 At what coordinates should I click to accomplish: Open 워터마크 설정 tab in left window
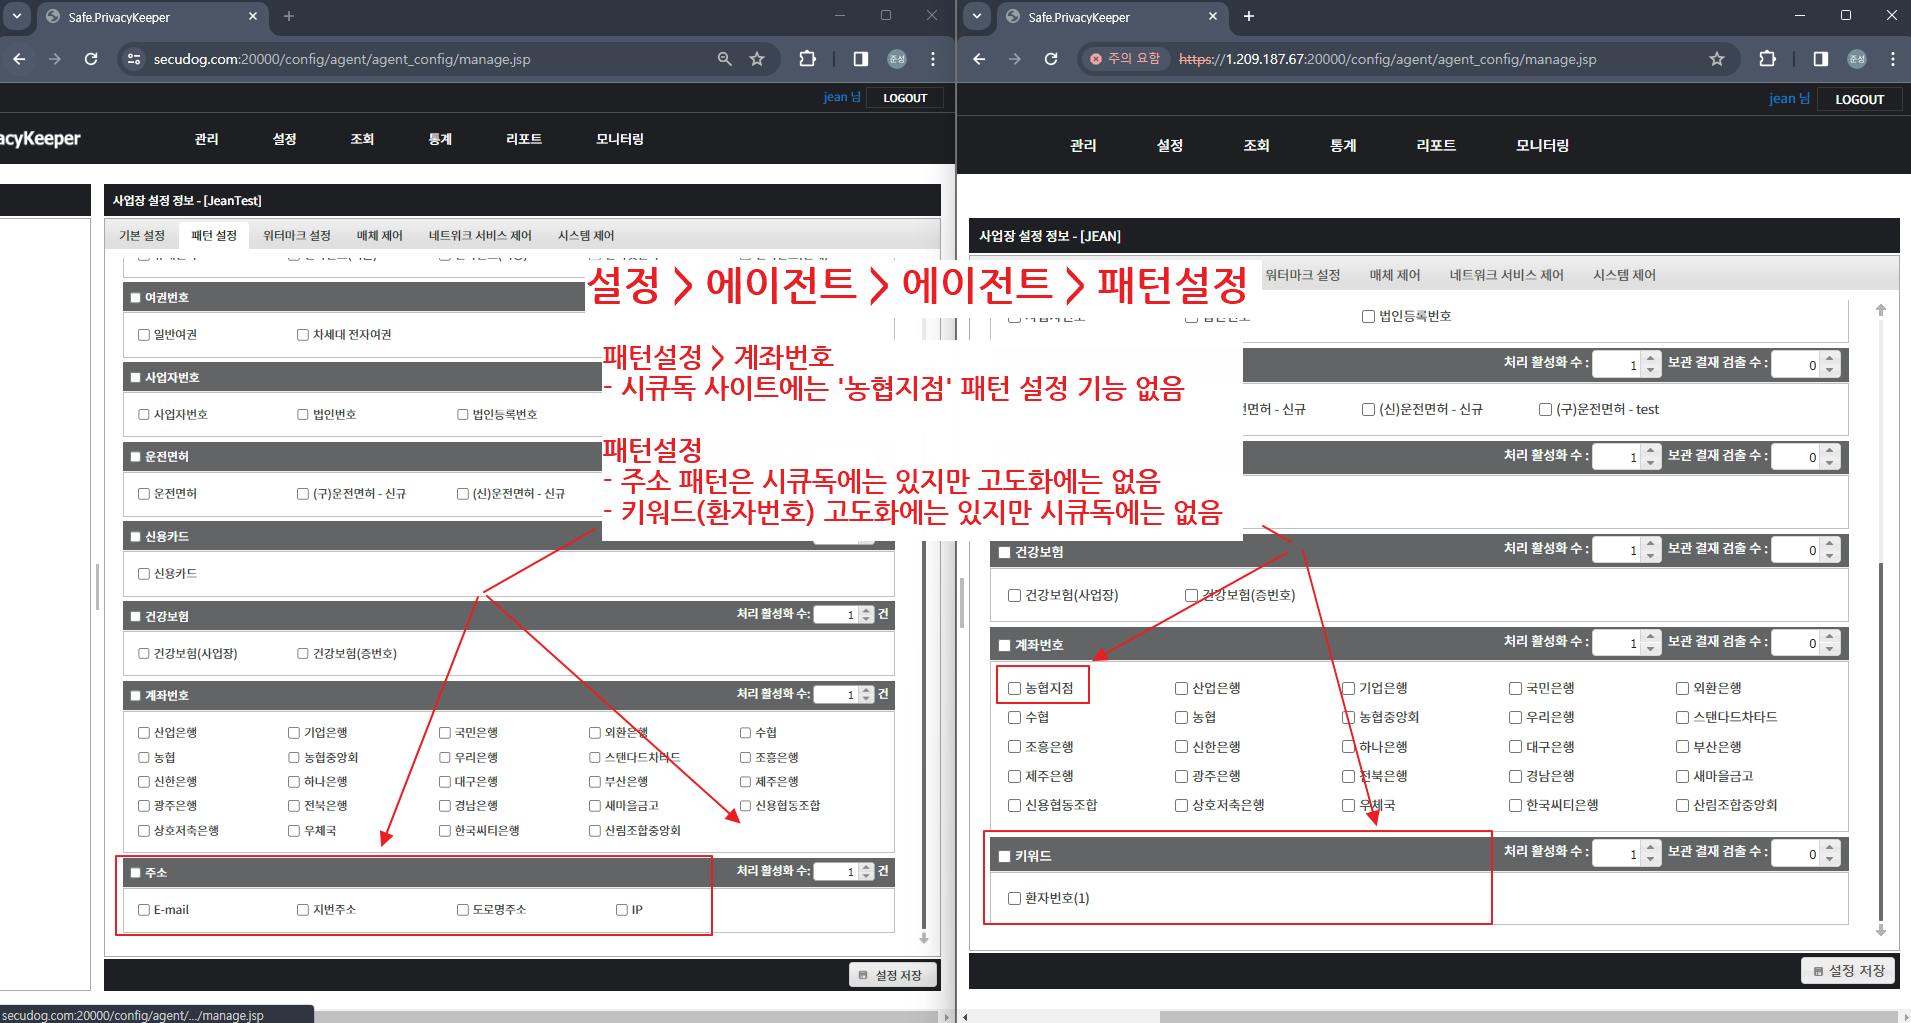pos(297,236)
